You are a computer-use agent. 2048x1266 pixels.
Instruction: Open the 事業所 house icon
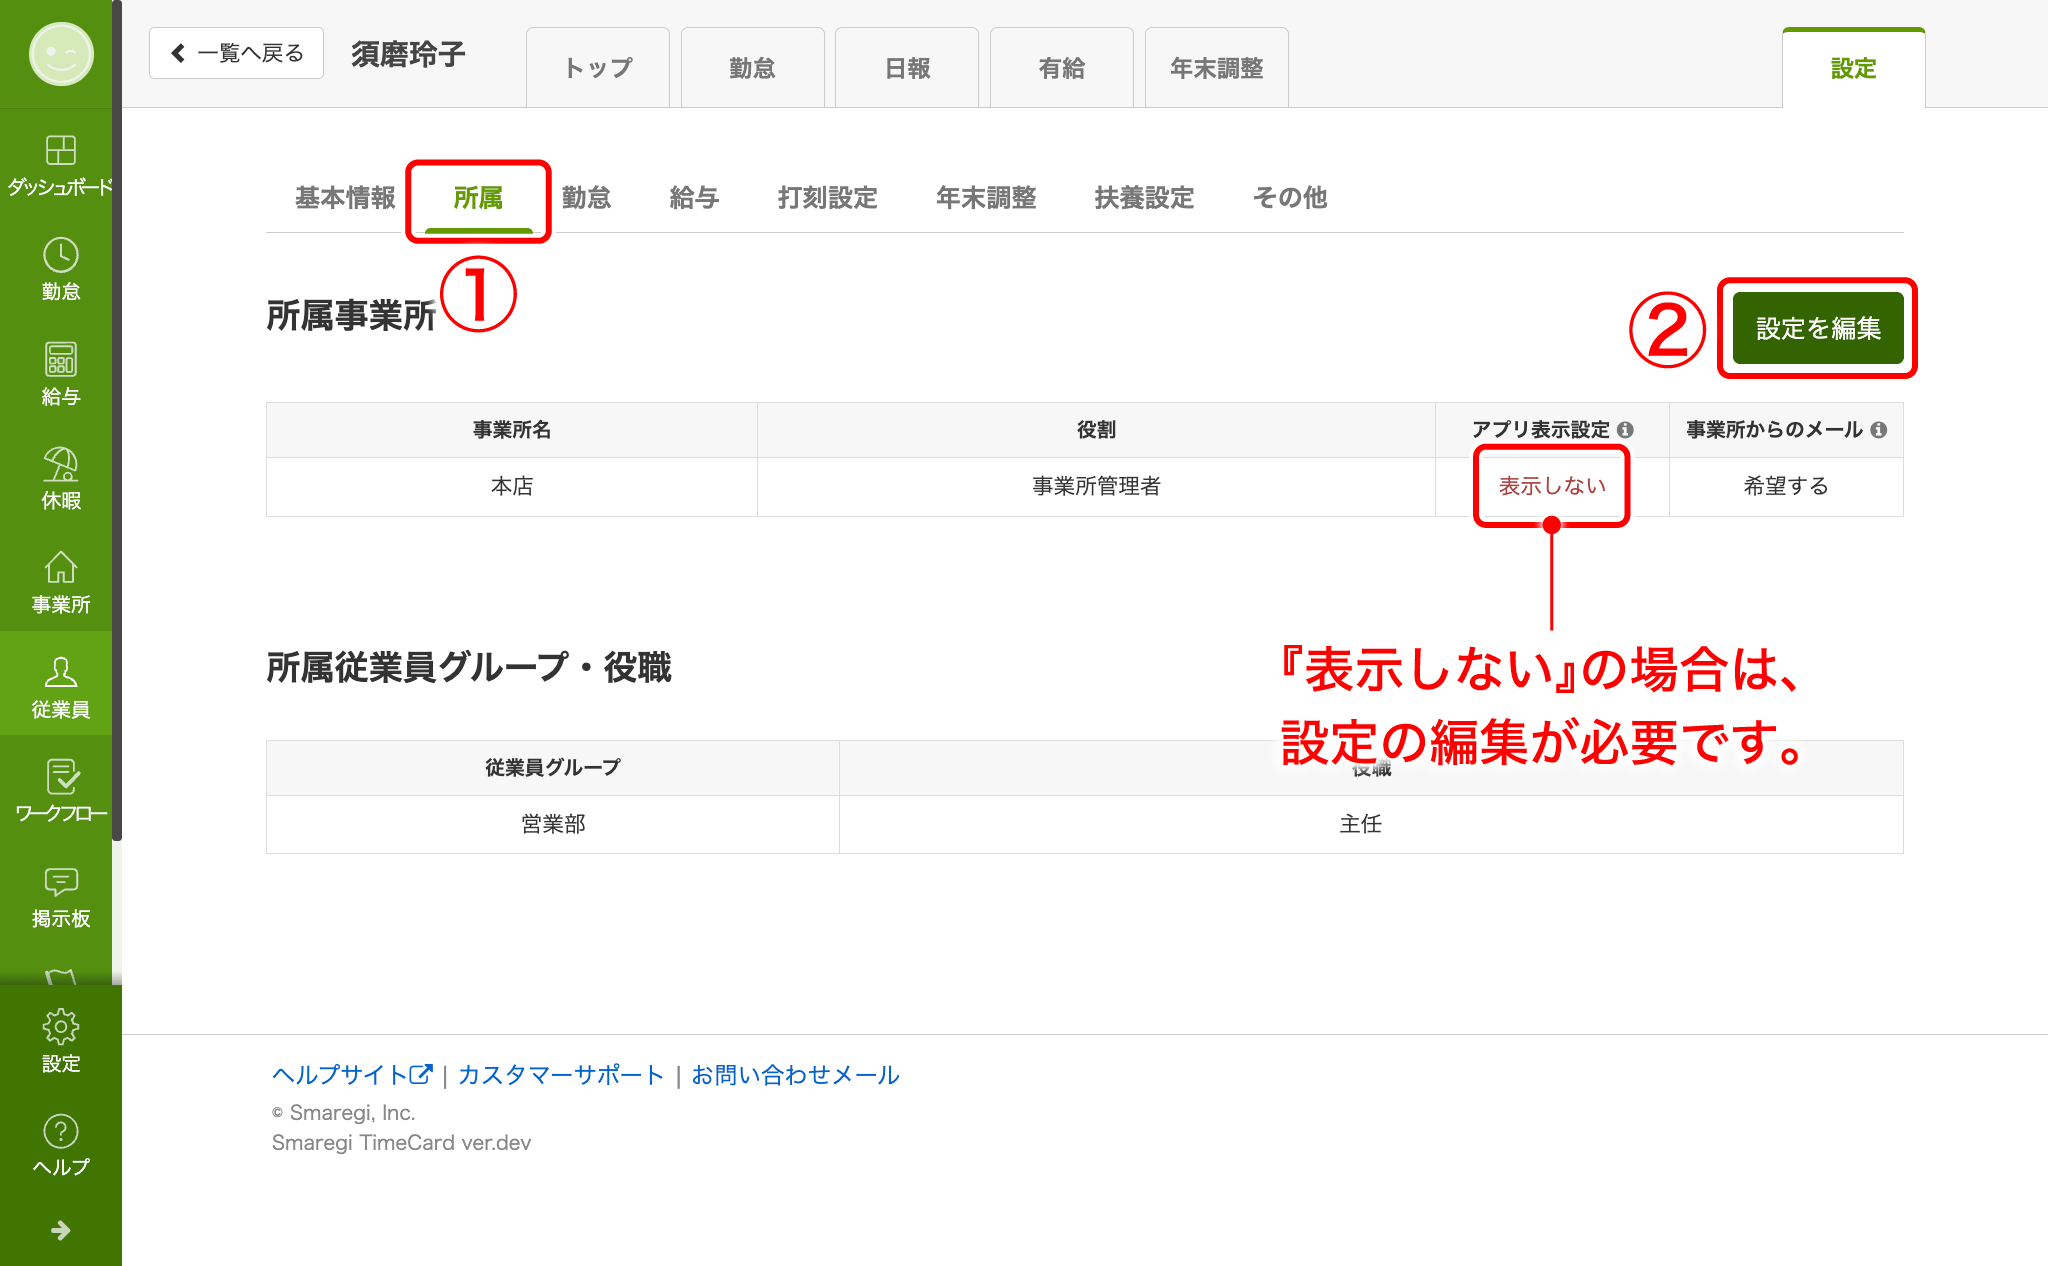tap(60, 568)
